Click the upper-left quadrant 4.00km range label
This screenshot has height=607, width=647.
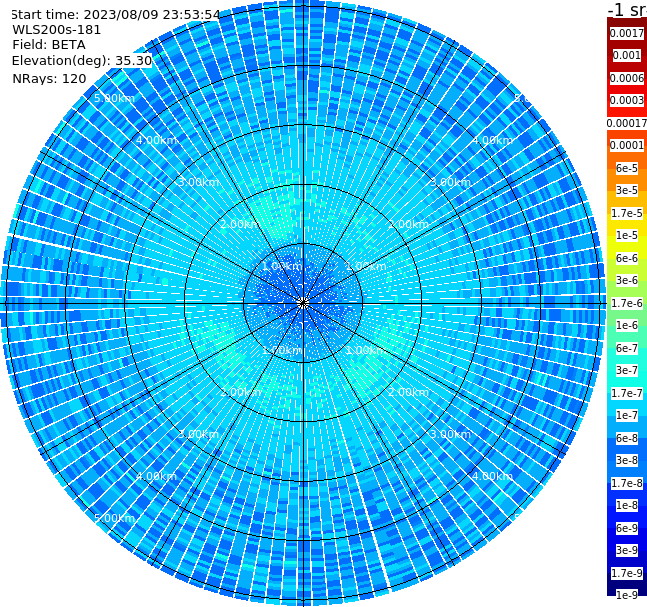click(156, 140)
